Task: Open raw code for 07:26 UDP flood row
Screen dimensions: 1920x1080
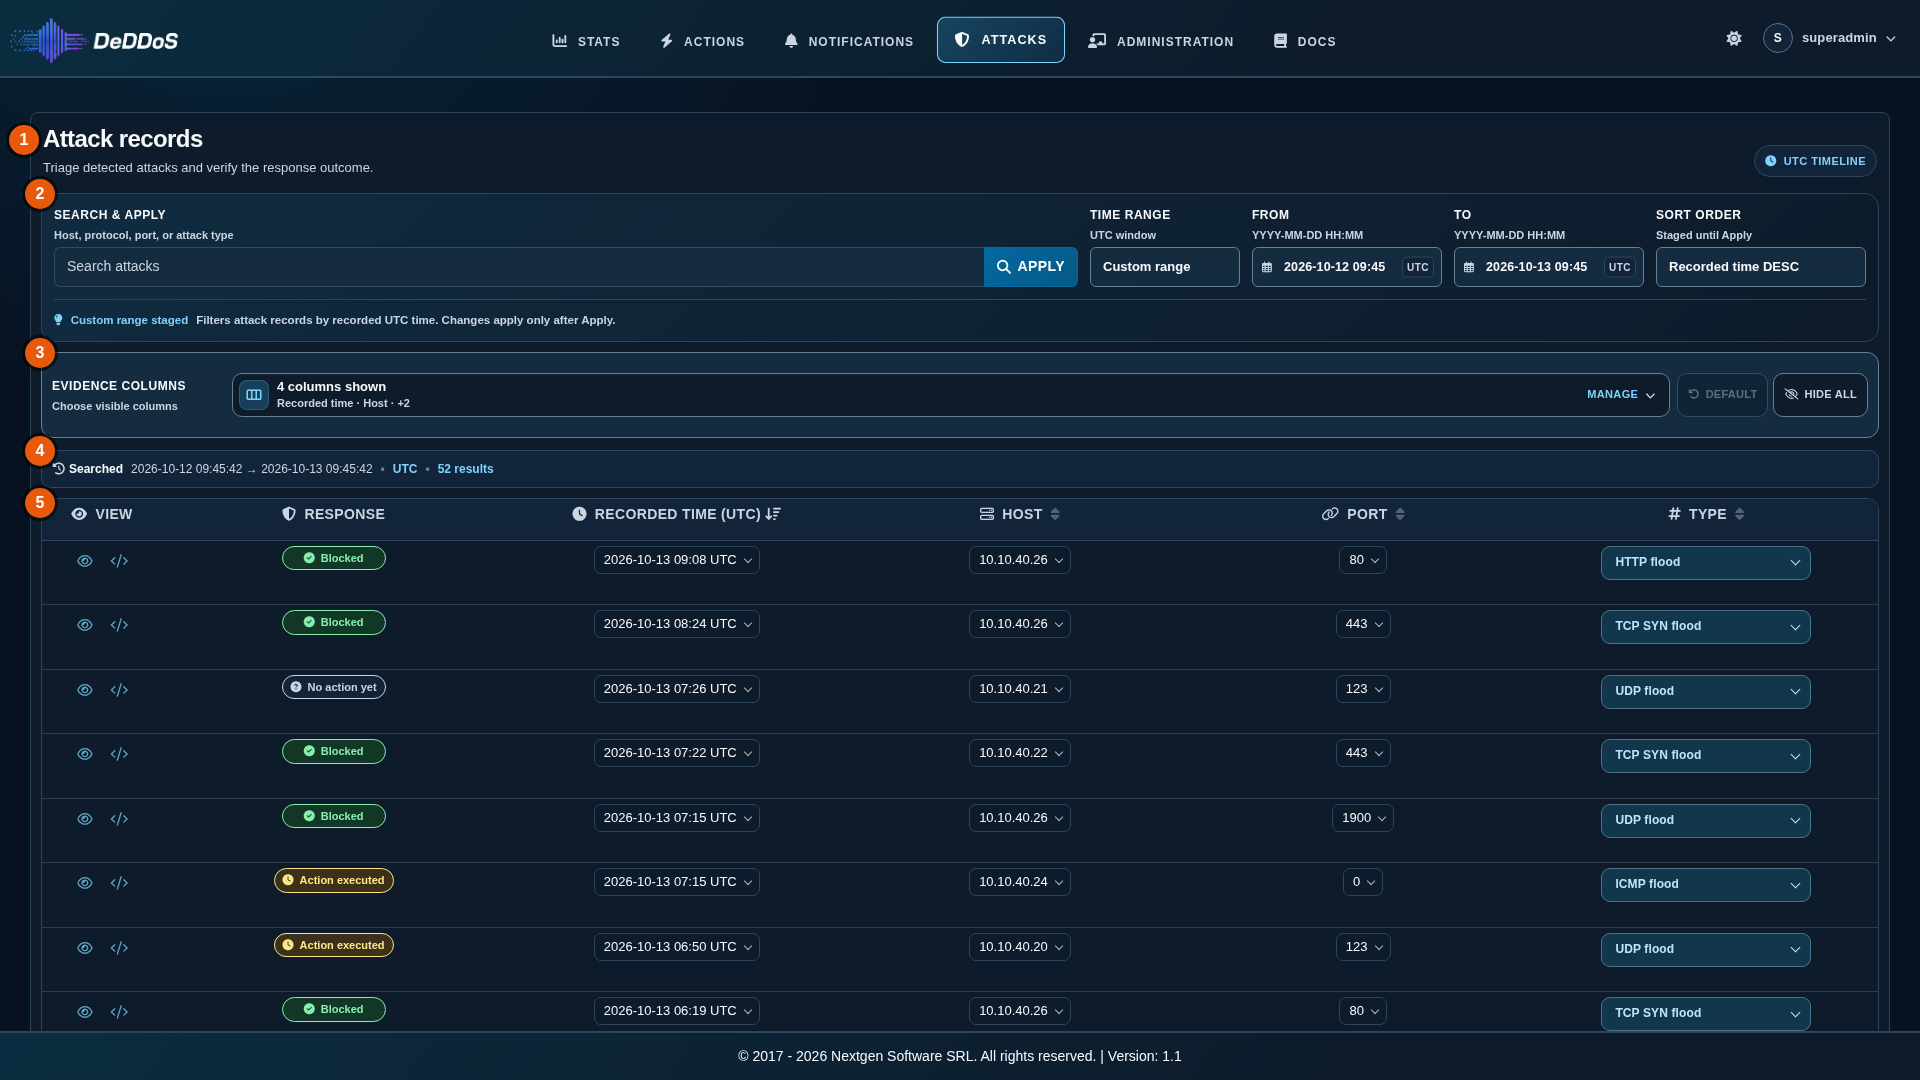Action: (119, 690)
